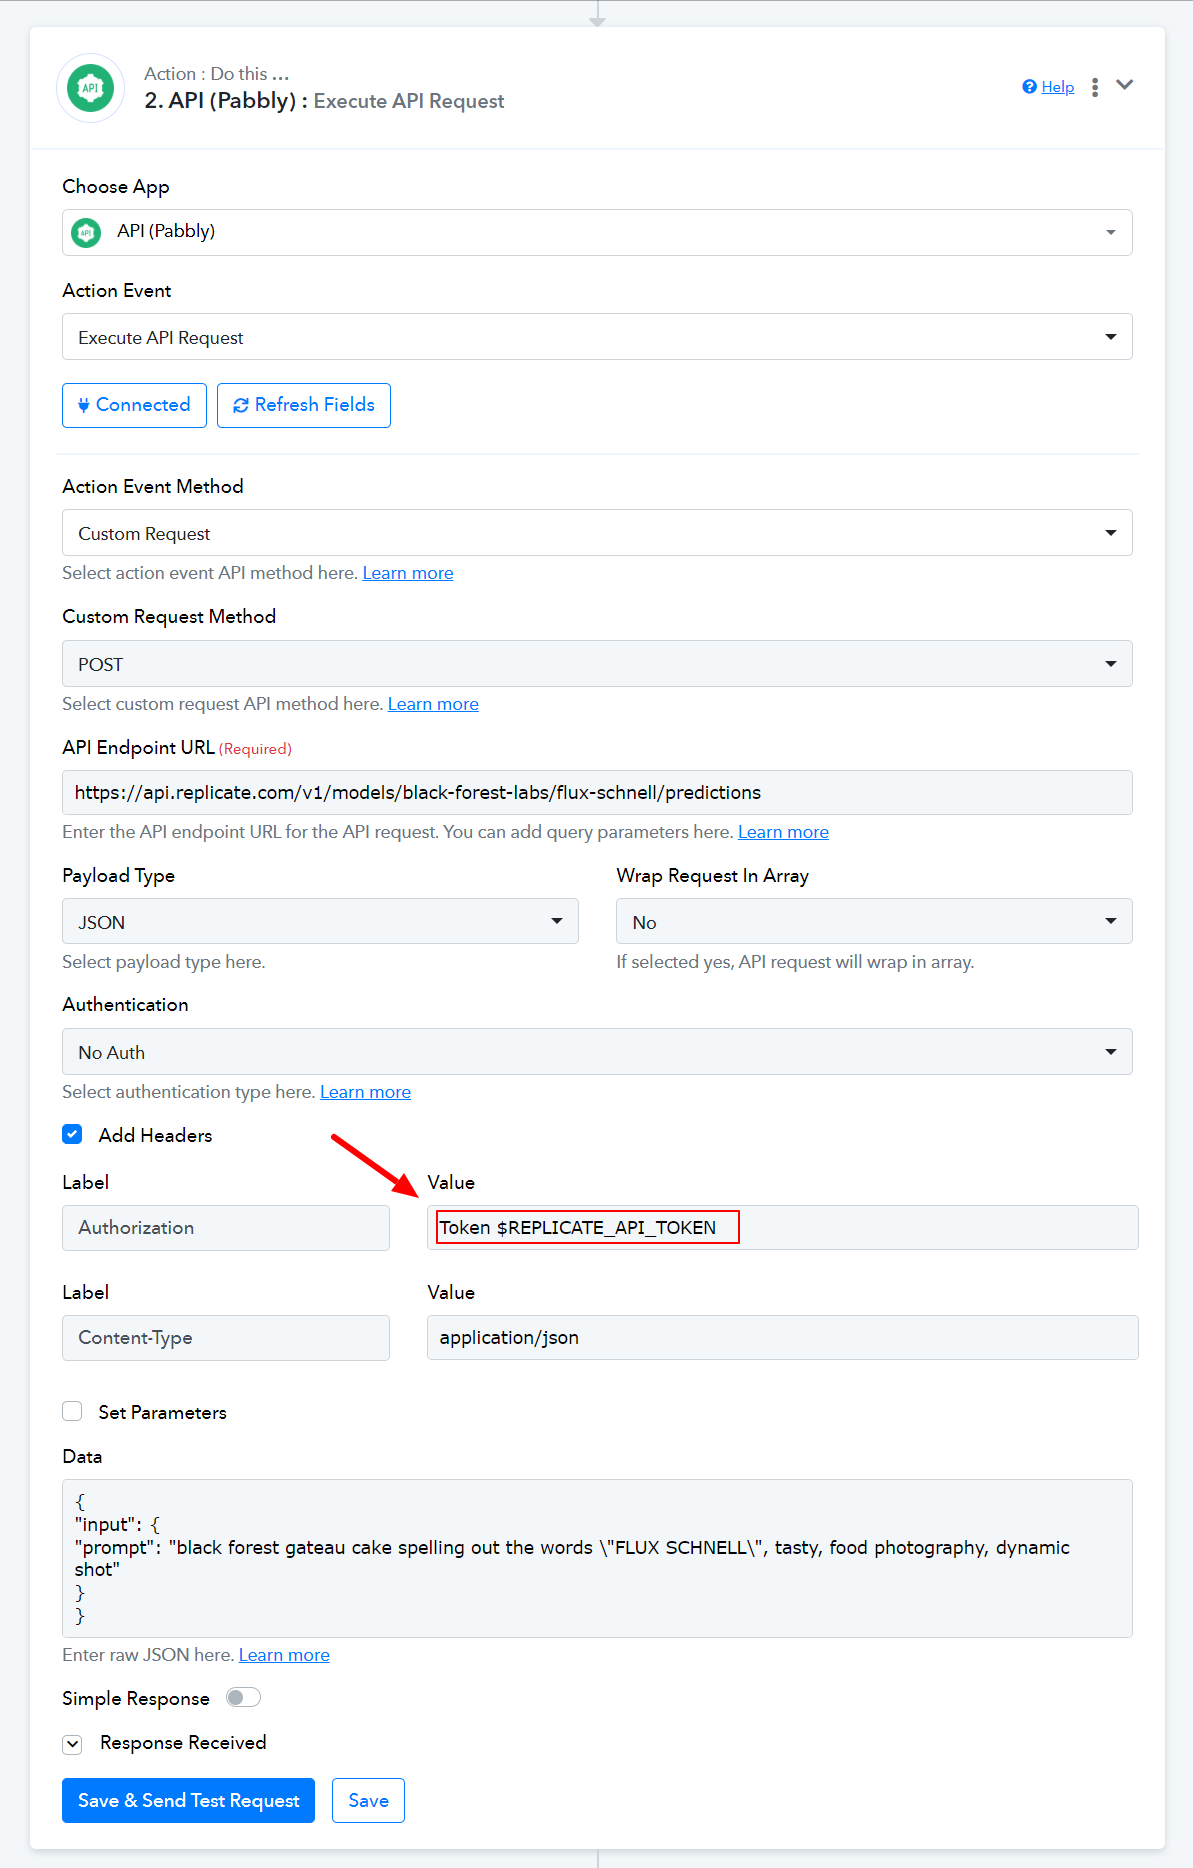This screenshot has width=1193, height=1868.
Task: Open Learn more link under Authentication
Action: [x=365, y=1092]
